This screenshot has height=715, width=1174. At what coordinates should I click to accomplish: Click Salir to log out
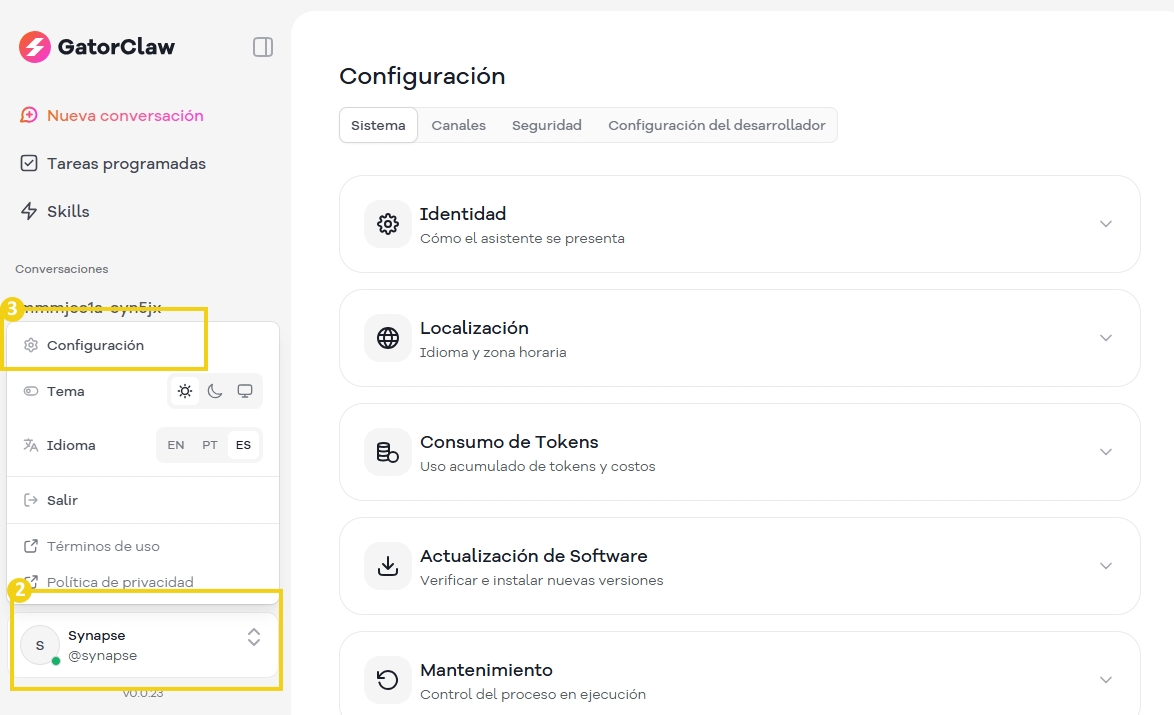click(x=64, y=499)
